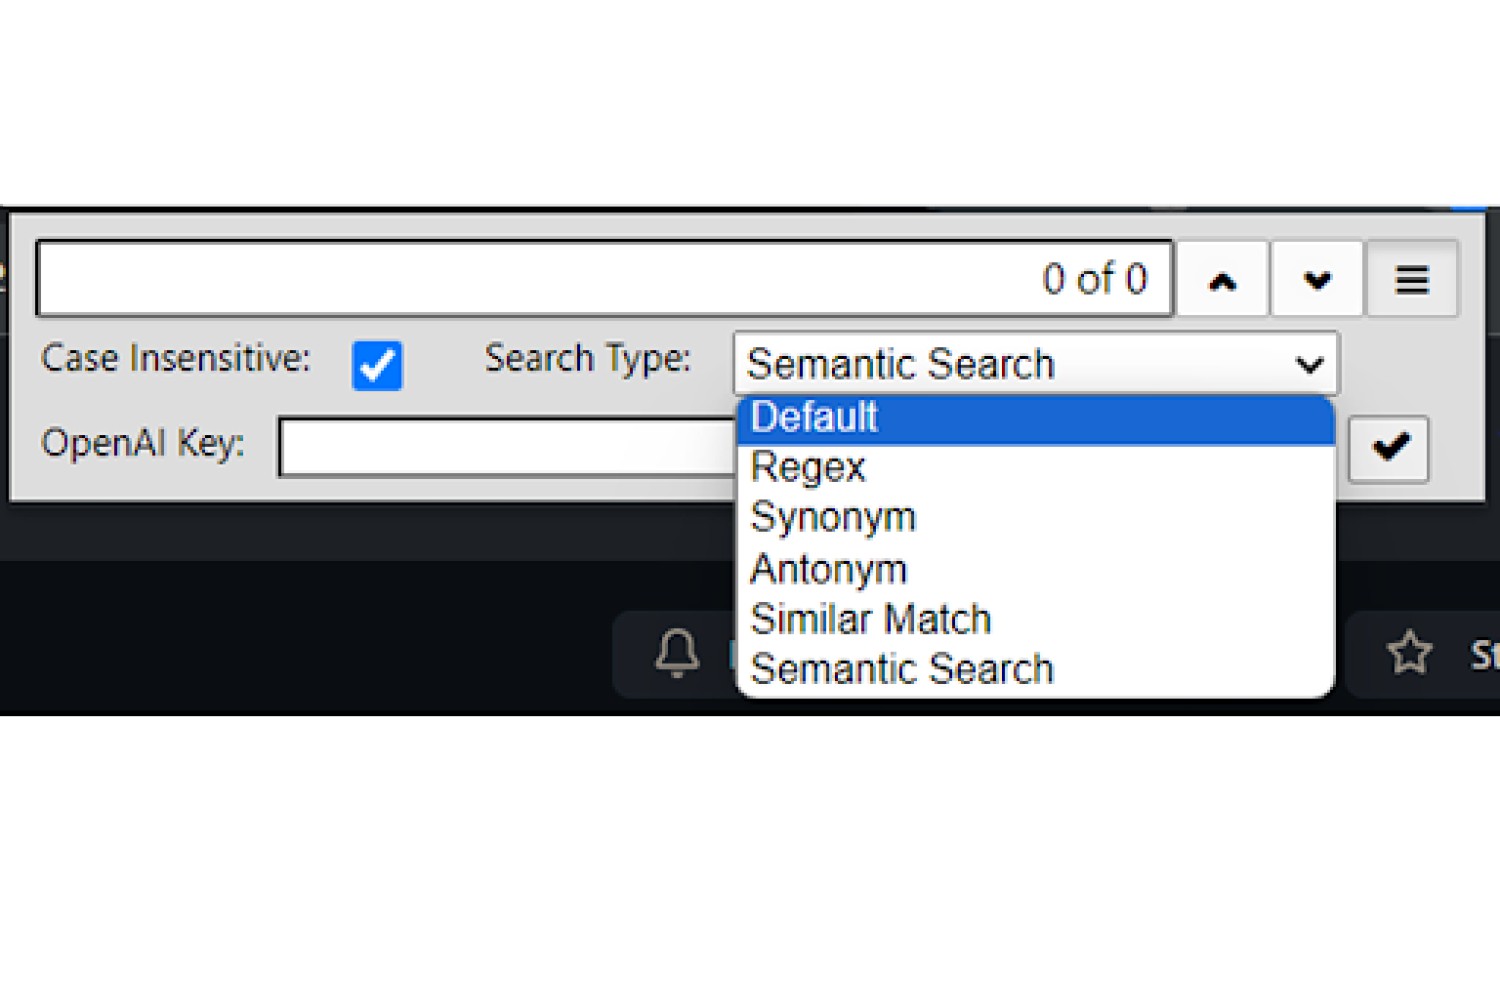This screenshot has height=1000, width=1500.
Task: Open the hamburger options menu
Action: click(x=1411, y=279)
